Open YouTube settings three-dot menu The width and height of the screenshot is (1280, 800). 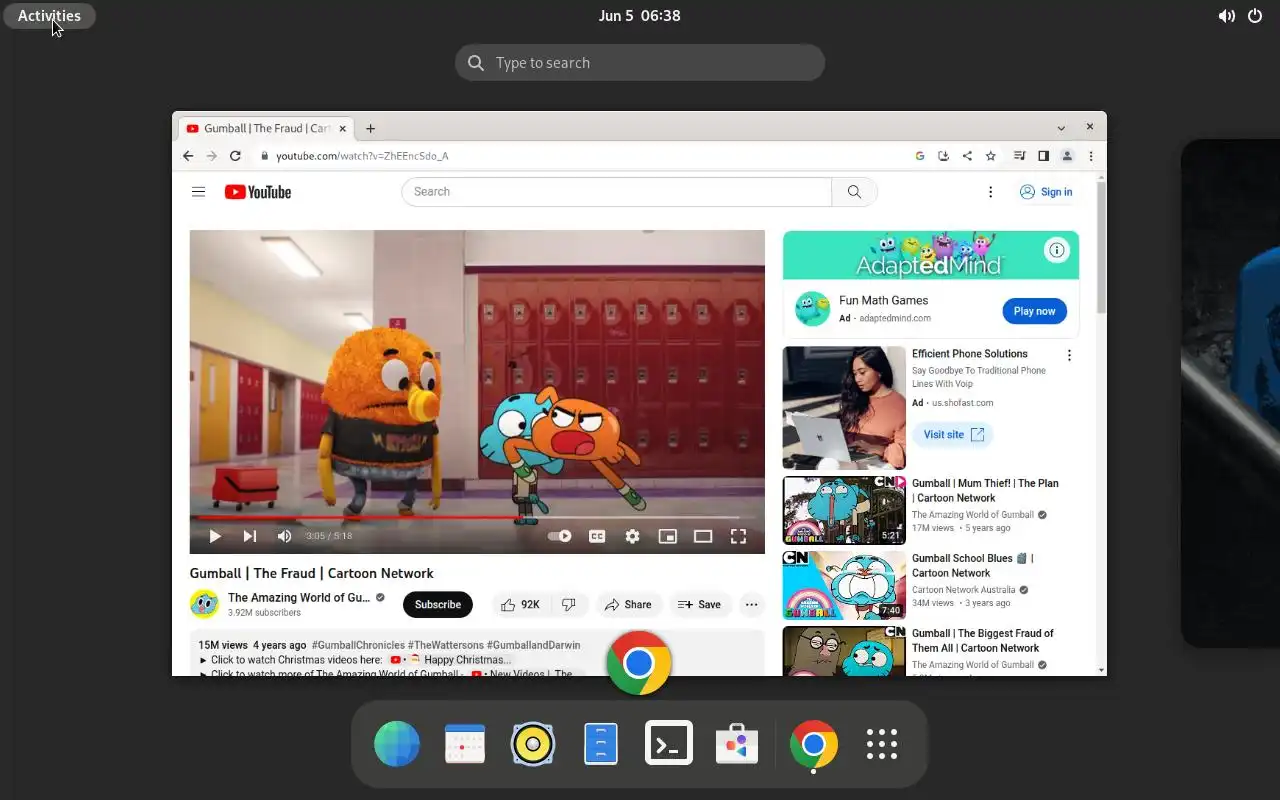coord(991,192)
